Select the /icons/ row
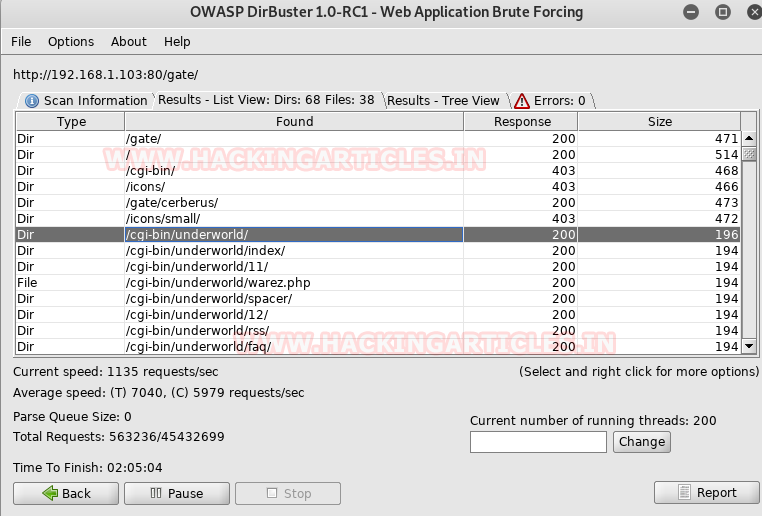Viewport: 762px width, 516px height. [x=378, y=187]
